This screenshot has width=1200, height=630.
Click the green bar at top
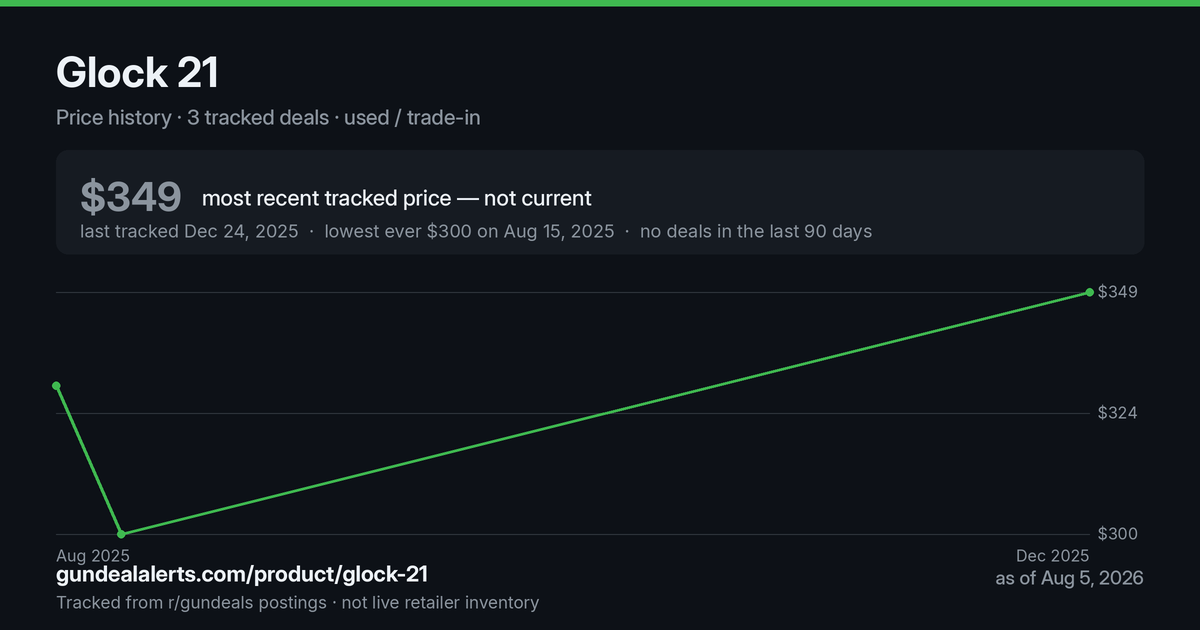coord(600,3)
